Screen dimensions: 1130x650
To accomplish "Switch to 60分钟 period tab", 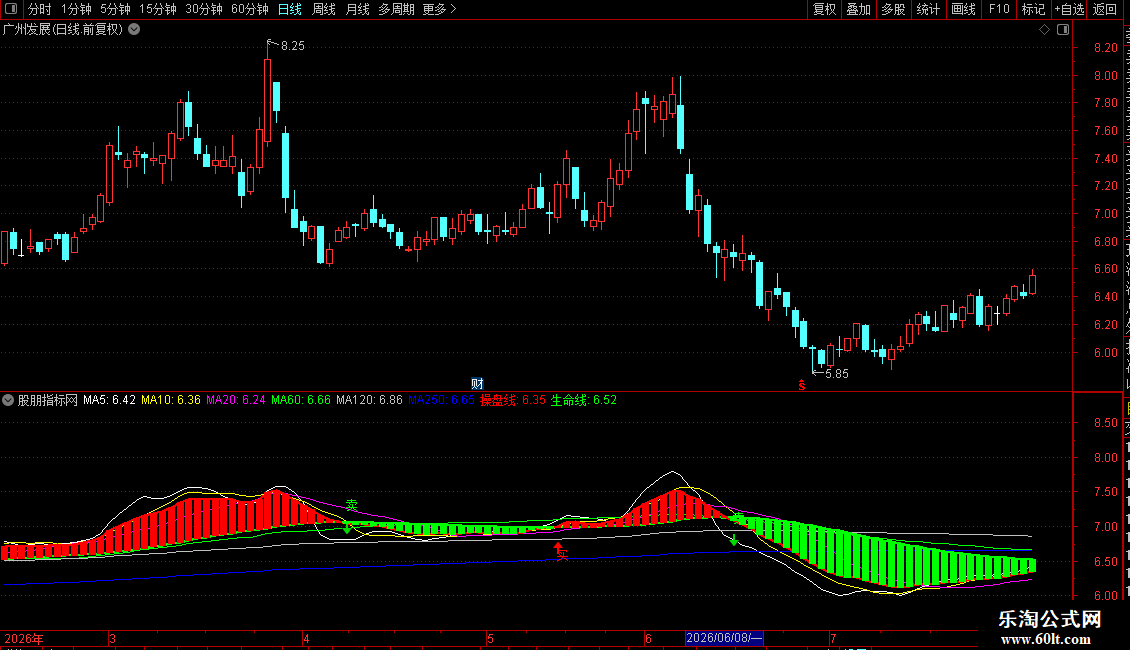I will point(249,9).
